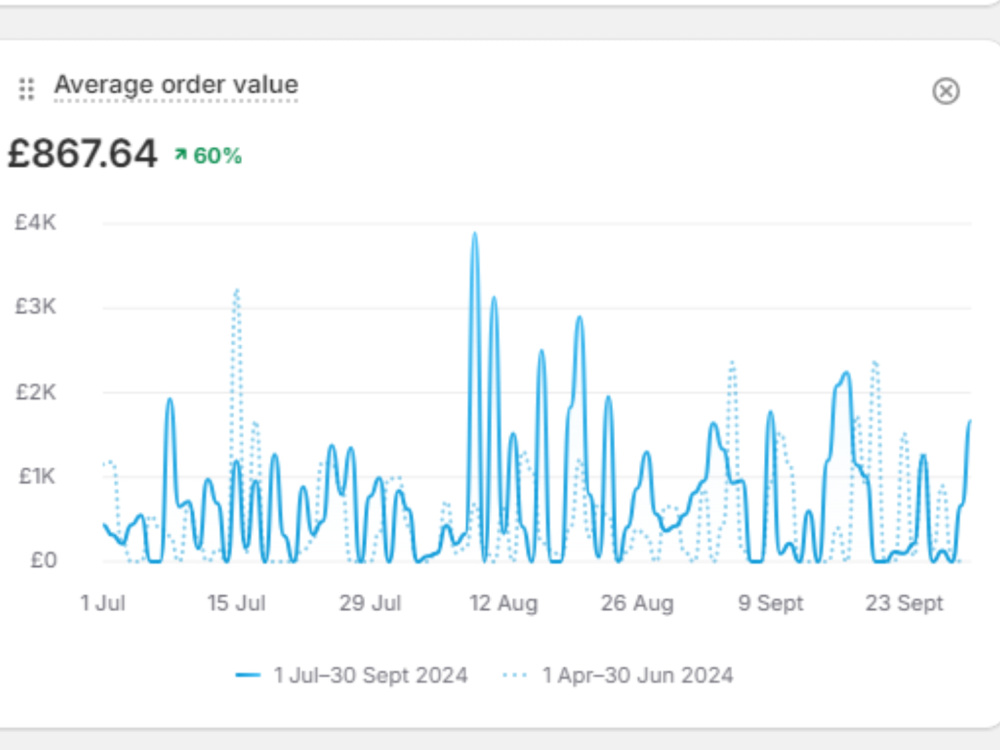Viewport: 1000px width, 750px height.
Task: Click the dotted line peak near 15 Jul
Action: coord(237,291)
